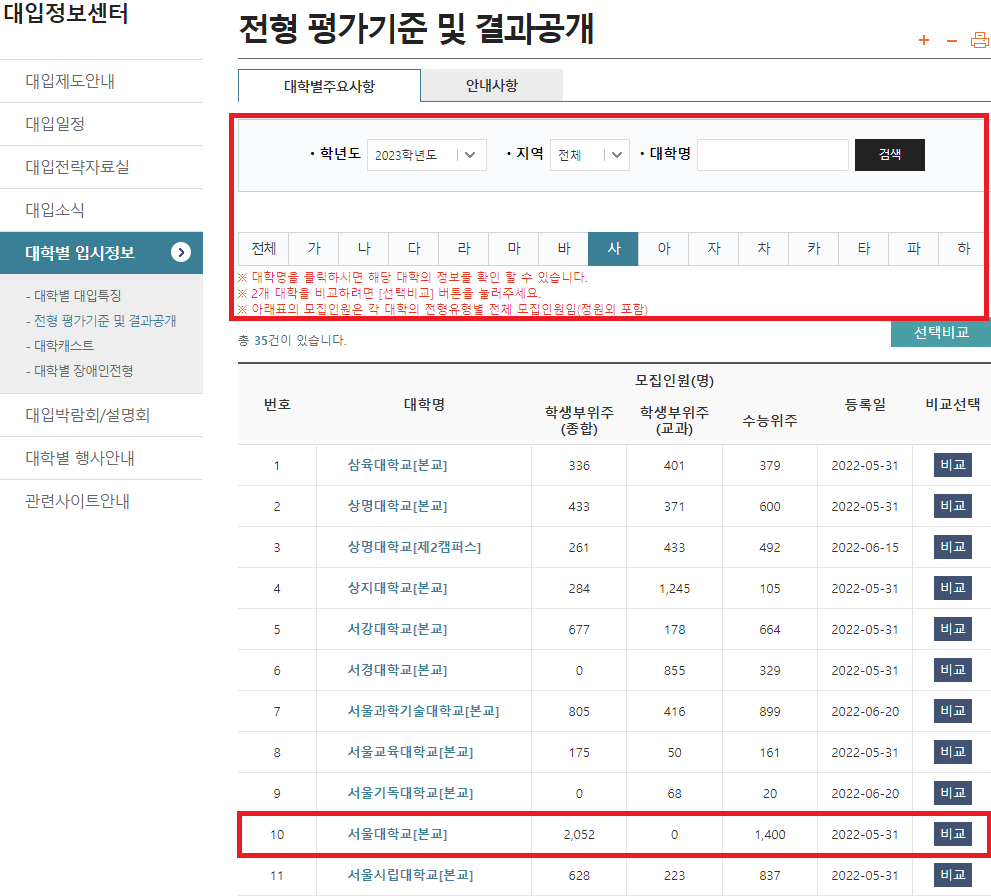Screen dimensions: 991x896
Task: Select the 바 consonant filter
Action: (564, 249)
